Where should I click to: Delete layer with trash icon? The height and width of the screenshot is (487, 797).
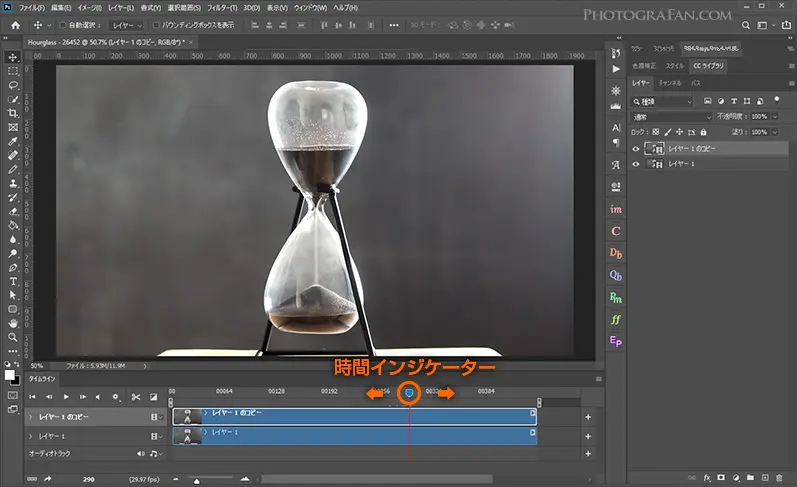click(779, 478)
